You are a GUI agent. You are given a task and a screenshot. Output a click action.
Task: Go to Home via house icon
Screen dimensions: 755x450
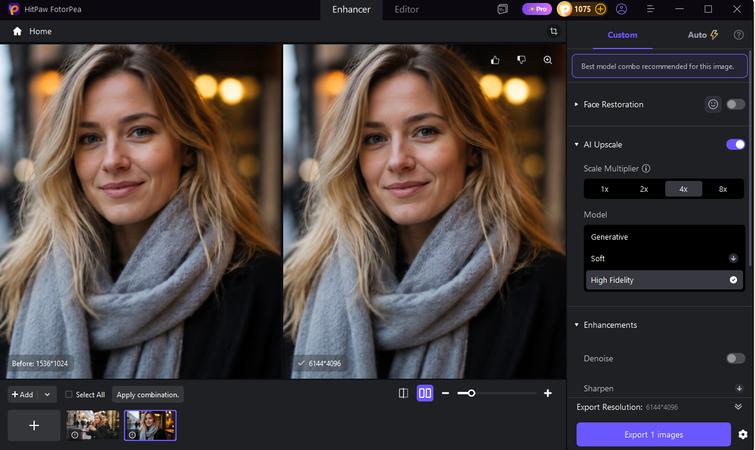tap(17, 31)
